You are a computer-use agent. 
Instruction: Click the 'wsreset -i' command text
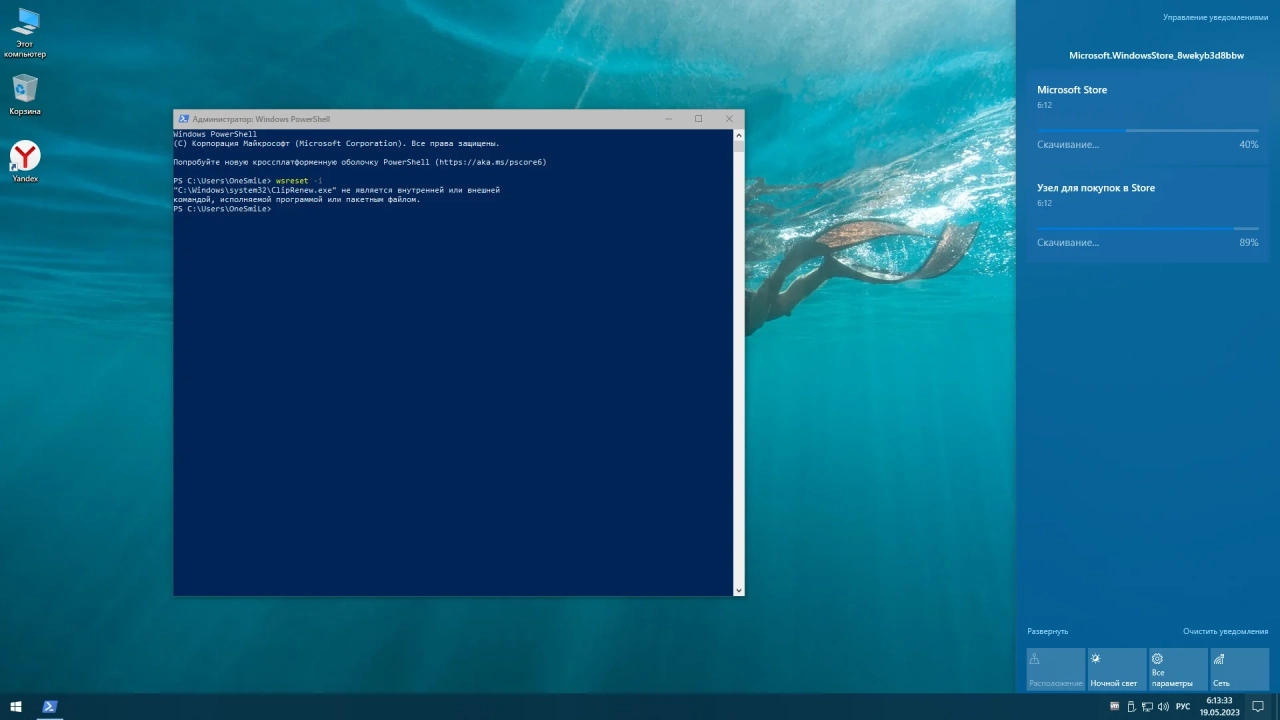(299, 181)
